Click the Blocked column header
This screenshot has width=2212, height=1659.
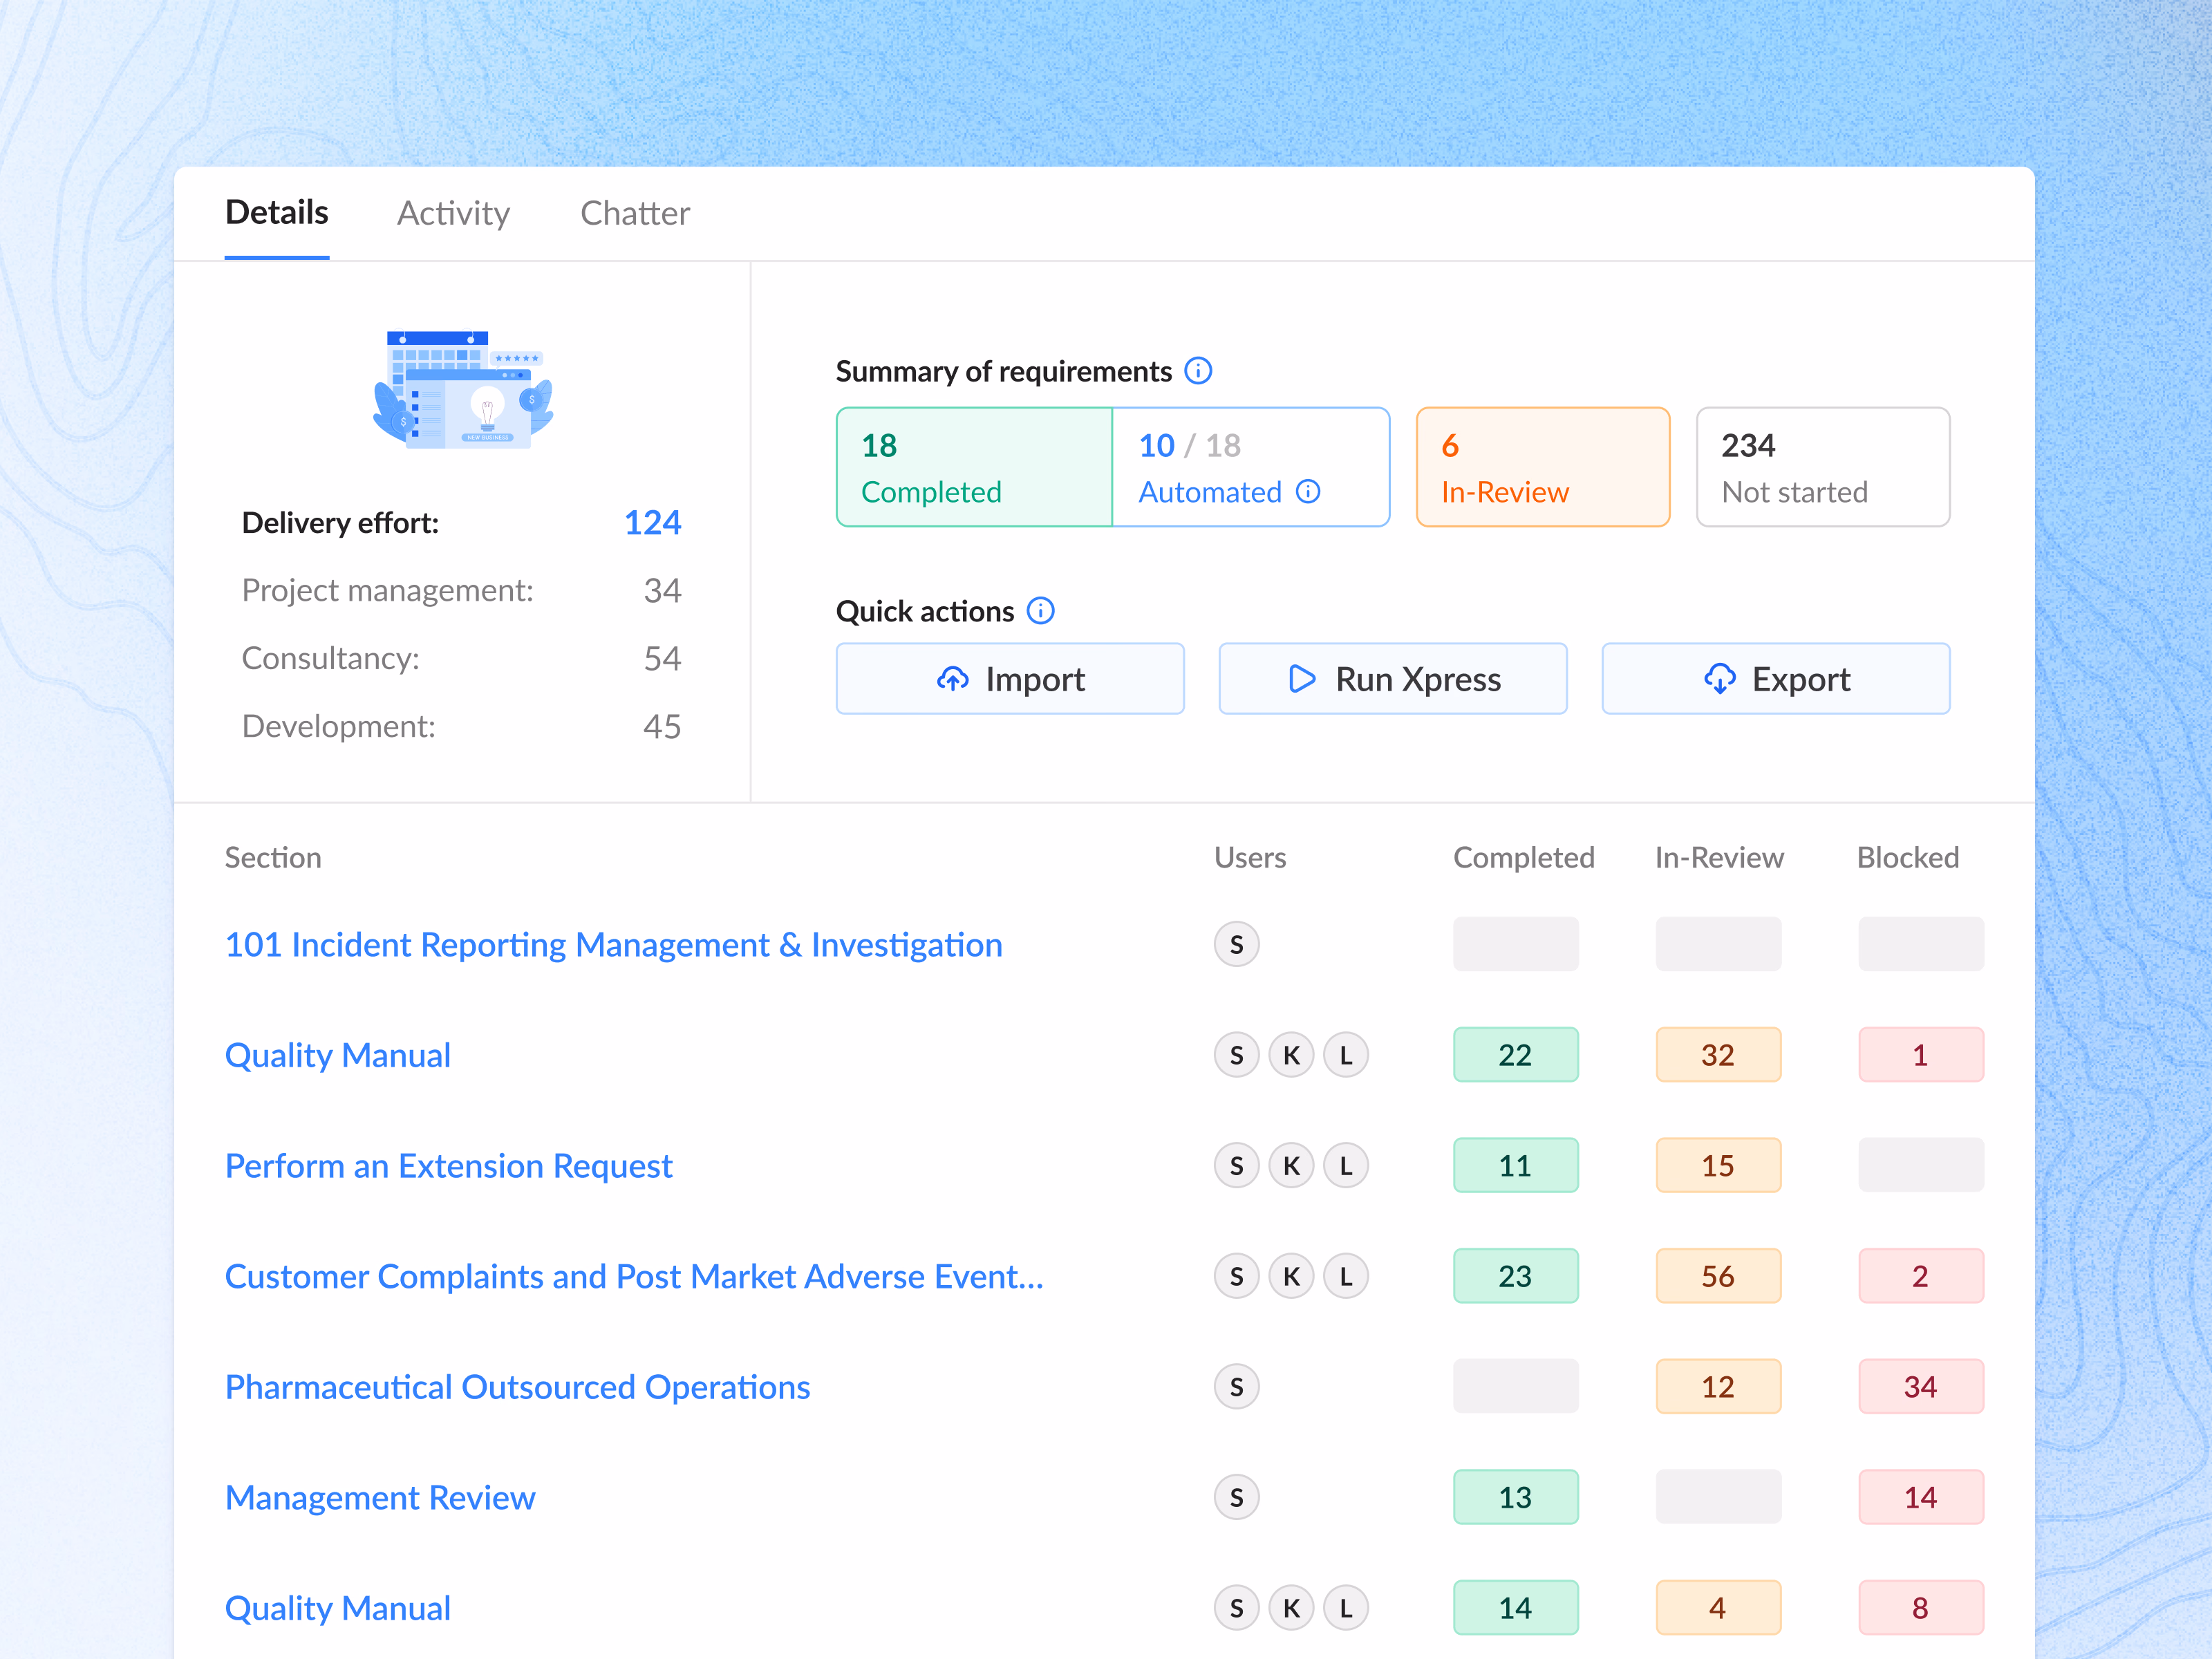click(1908, 858)
